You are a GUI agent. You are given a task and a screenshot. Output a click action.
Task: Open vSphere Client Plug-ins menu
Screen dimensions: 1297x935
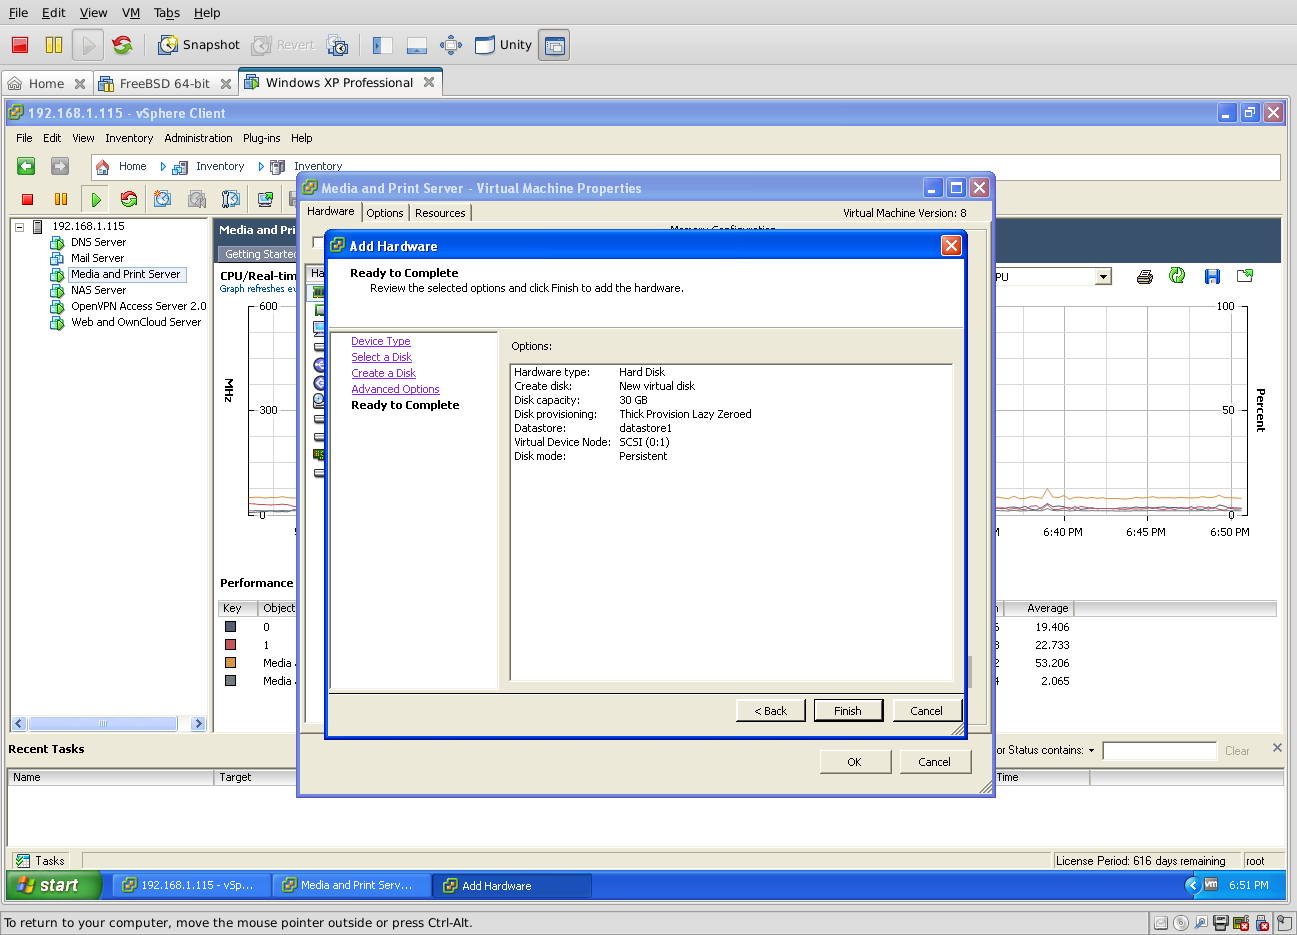click(x=261, y=138)
